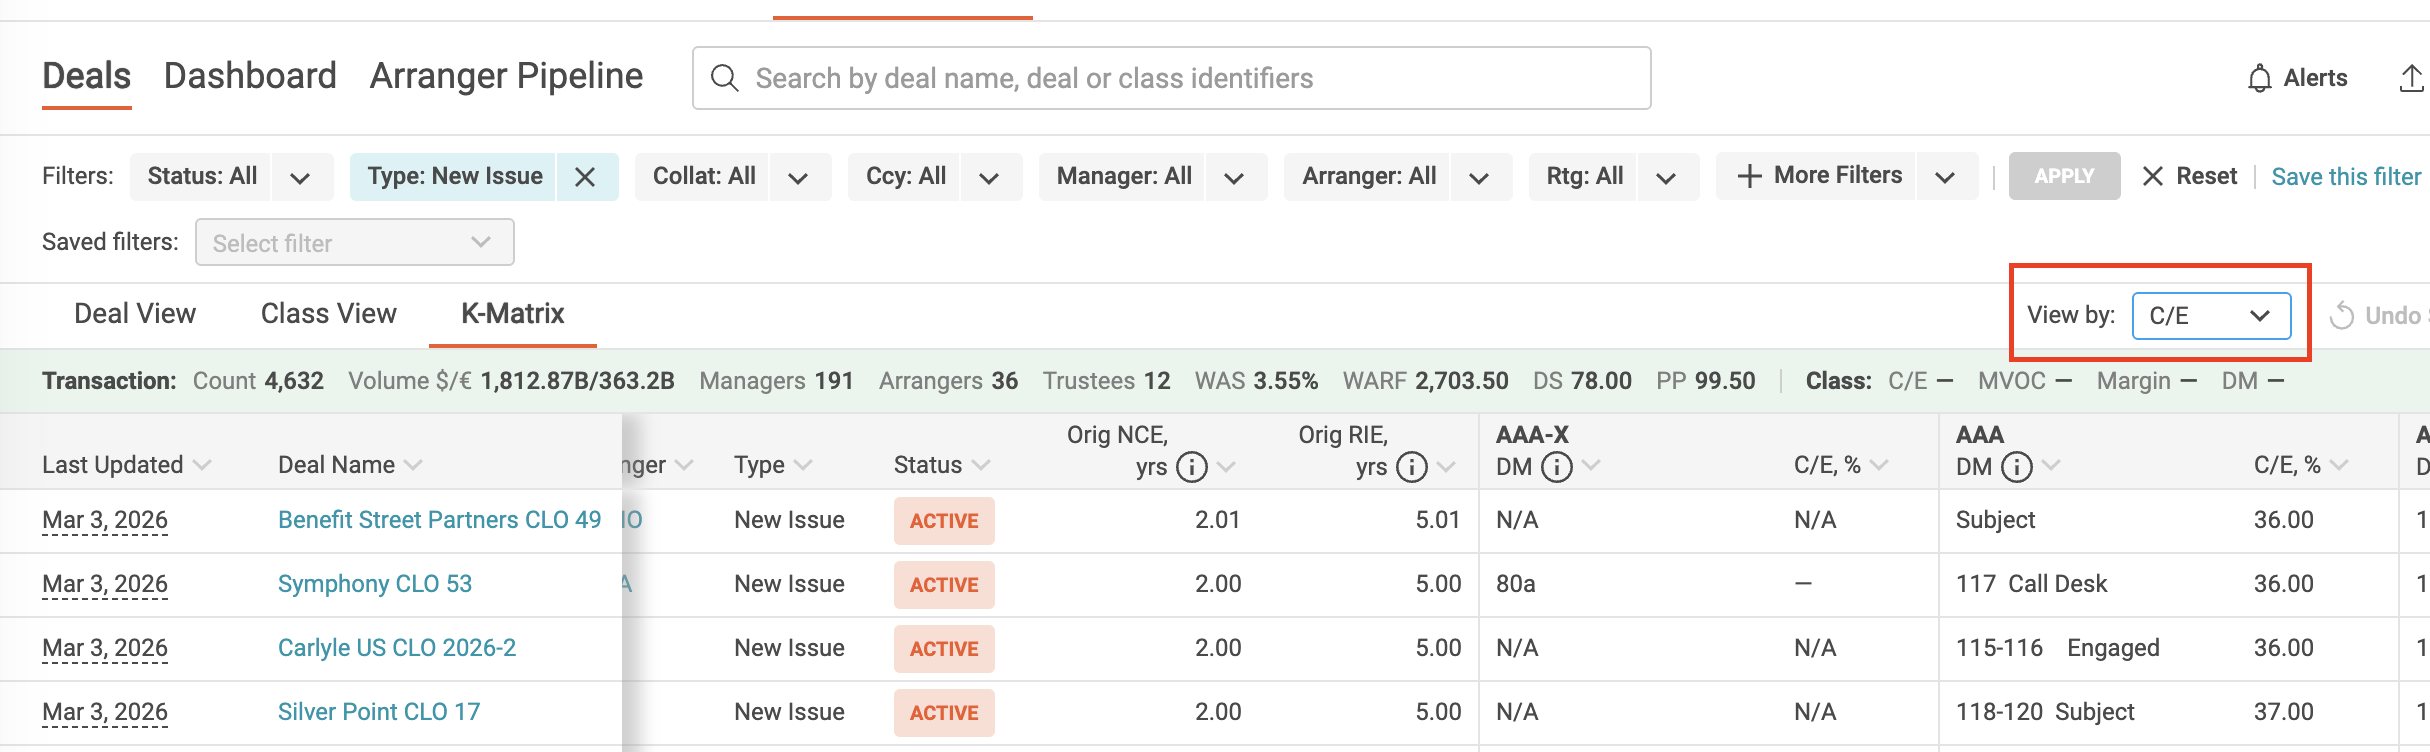Click the AAA DM info icon

(2016, 467)
